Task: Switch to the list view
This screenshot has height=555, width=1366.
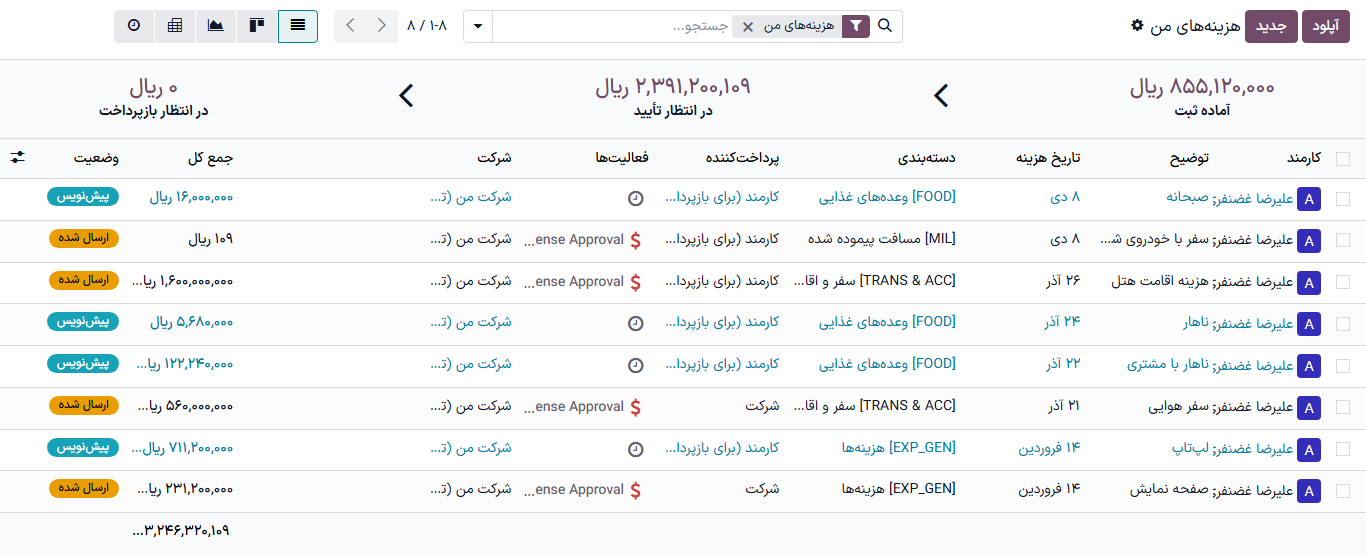Action: pyautogui.click(x=298, y=26)
